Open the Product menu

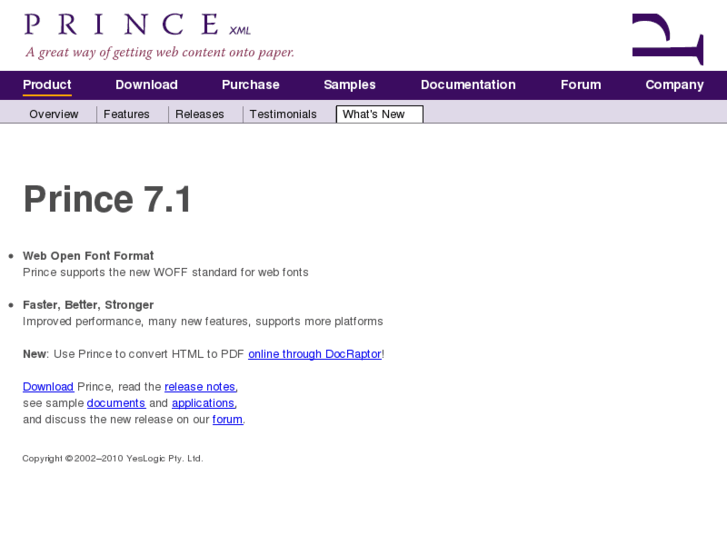pos(47,85)
